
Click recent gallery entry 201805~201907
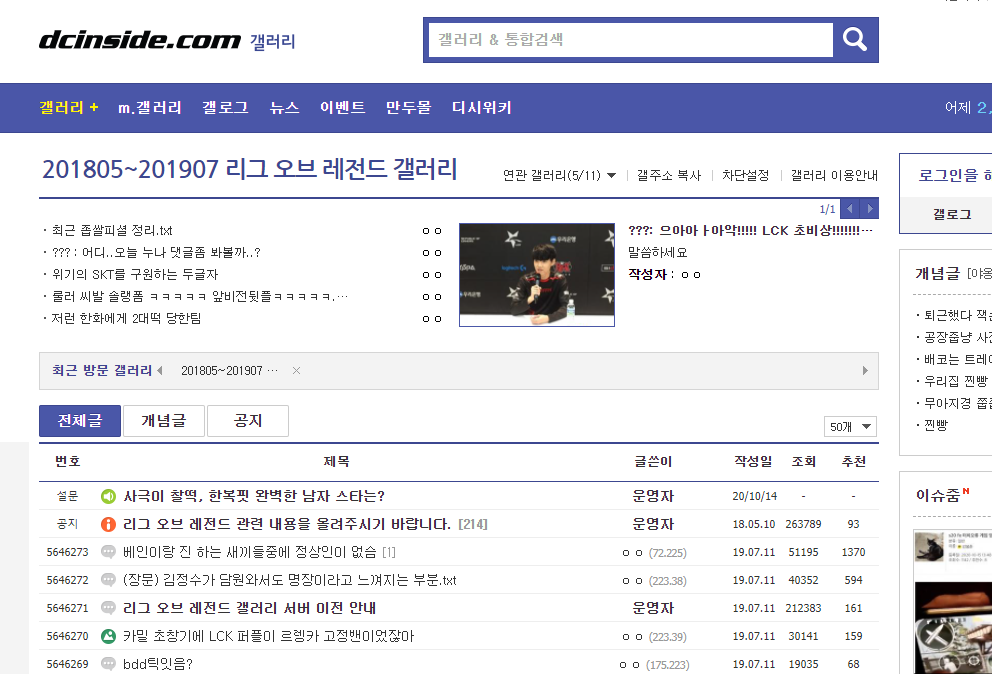click(229, 371)
